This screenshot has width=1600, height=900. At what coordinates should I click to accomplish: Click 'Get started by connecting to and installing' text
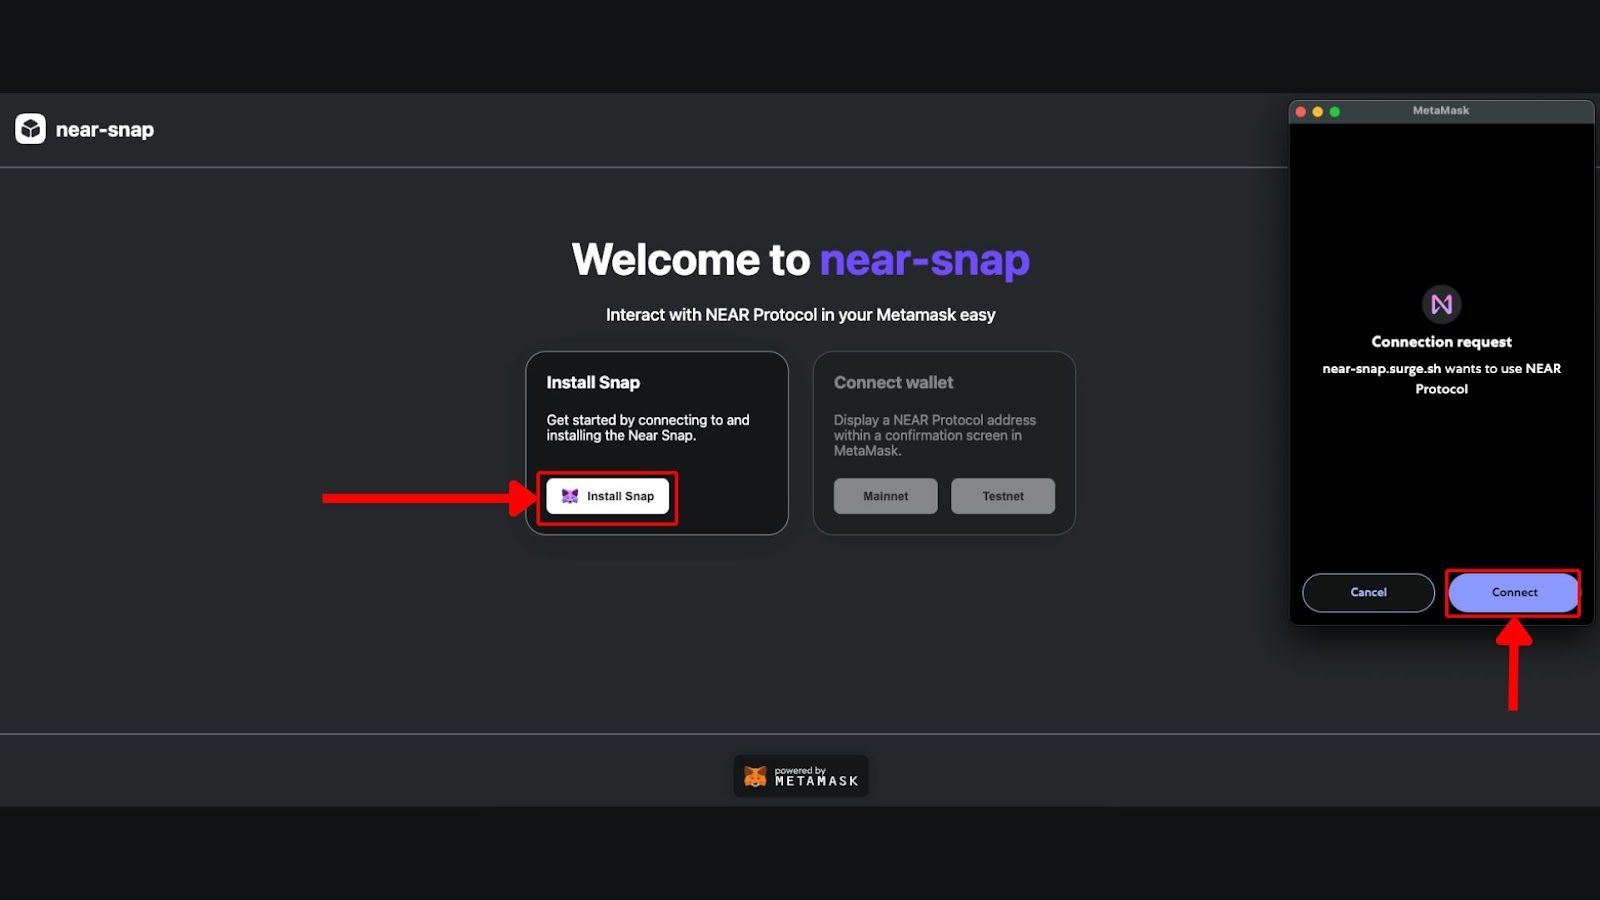tap(647, 428)
